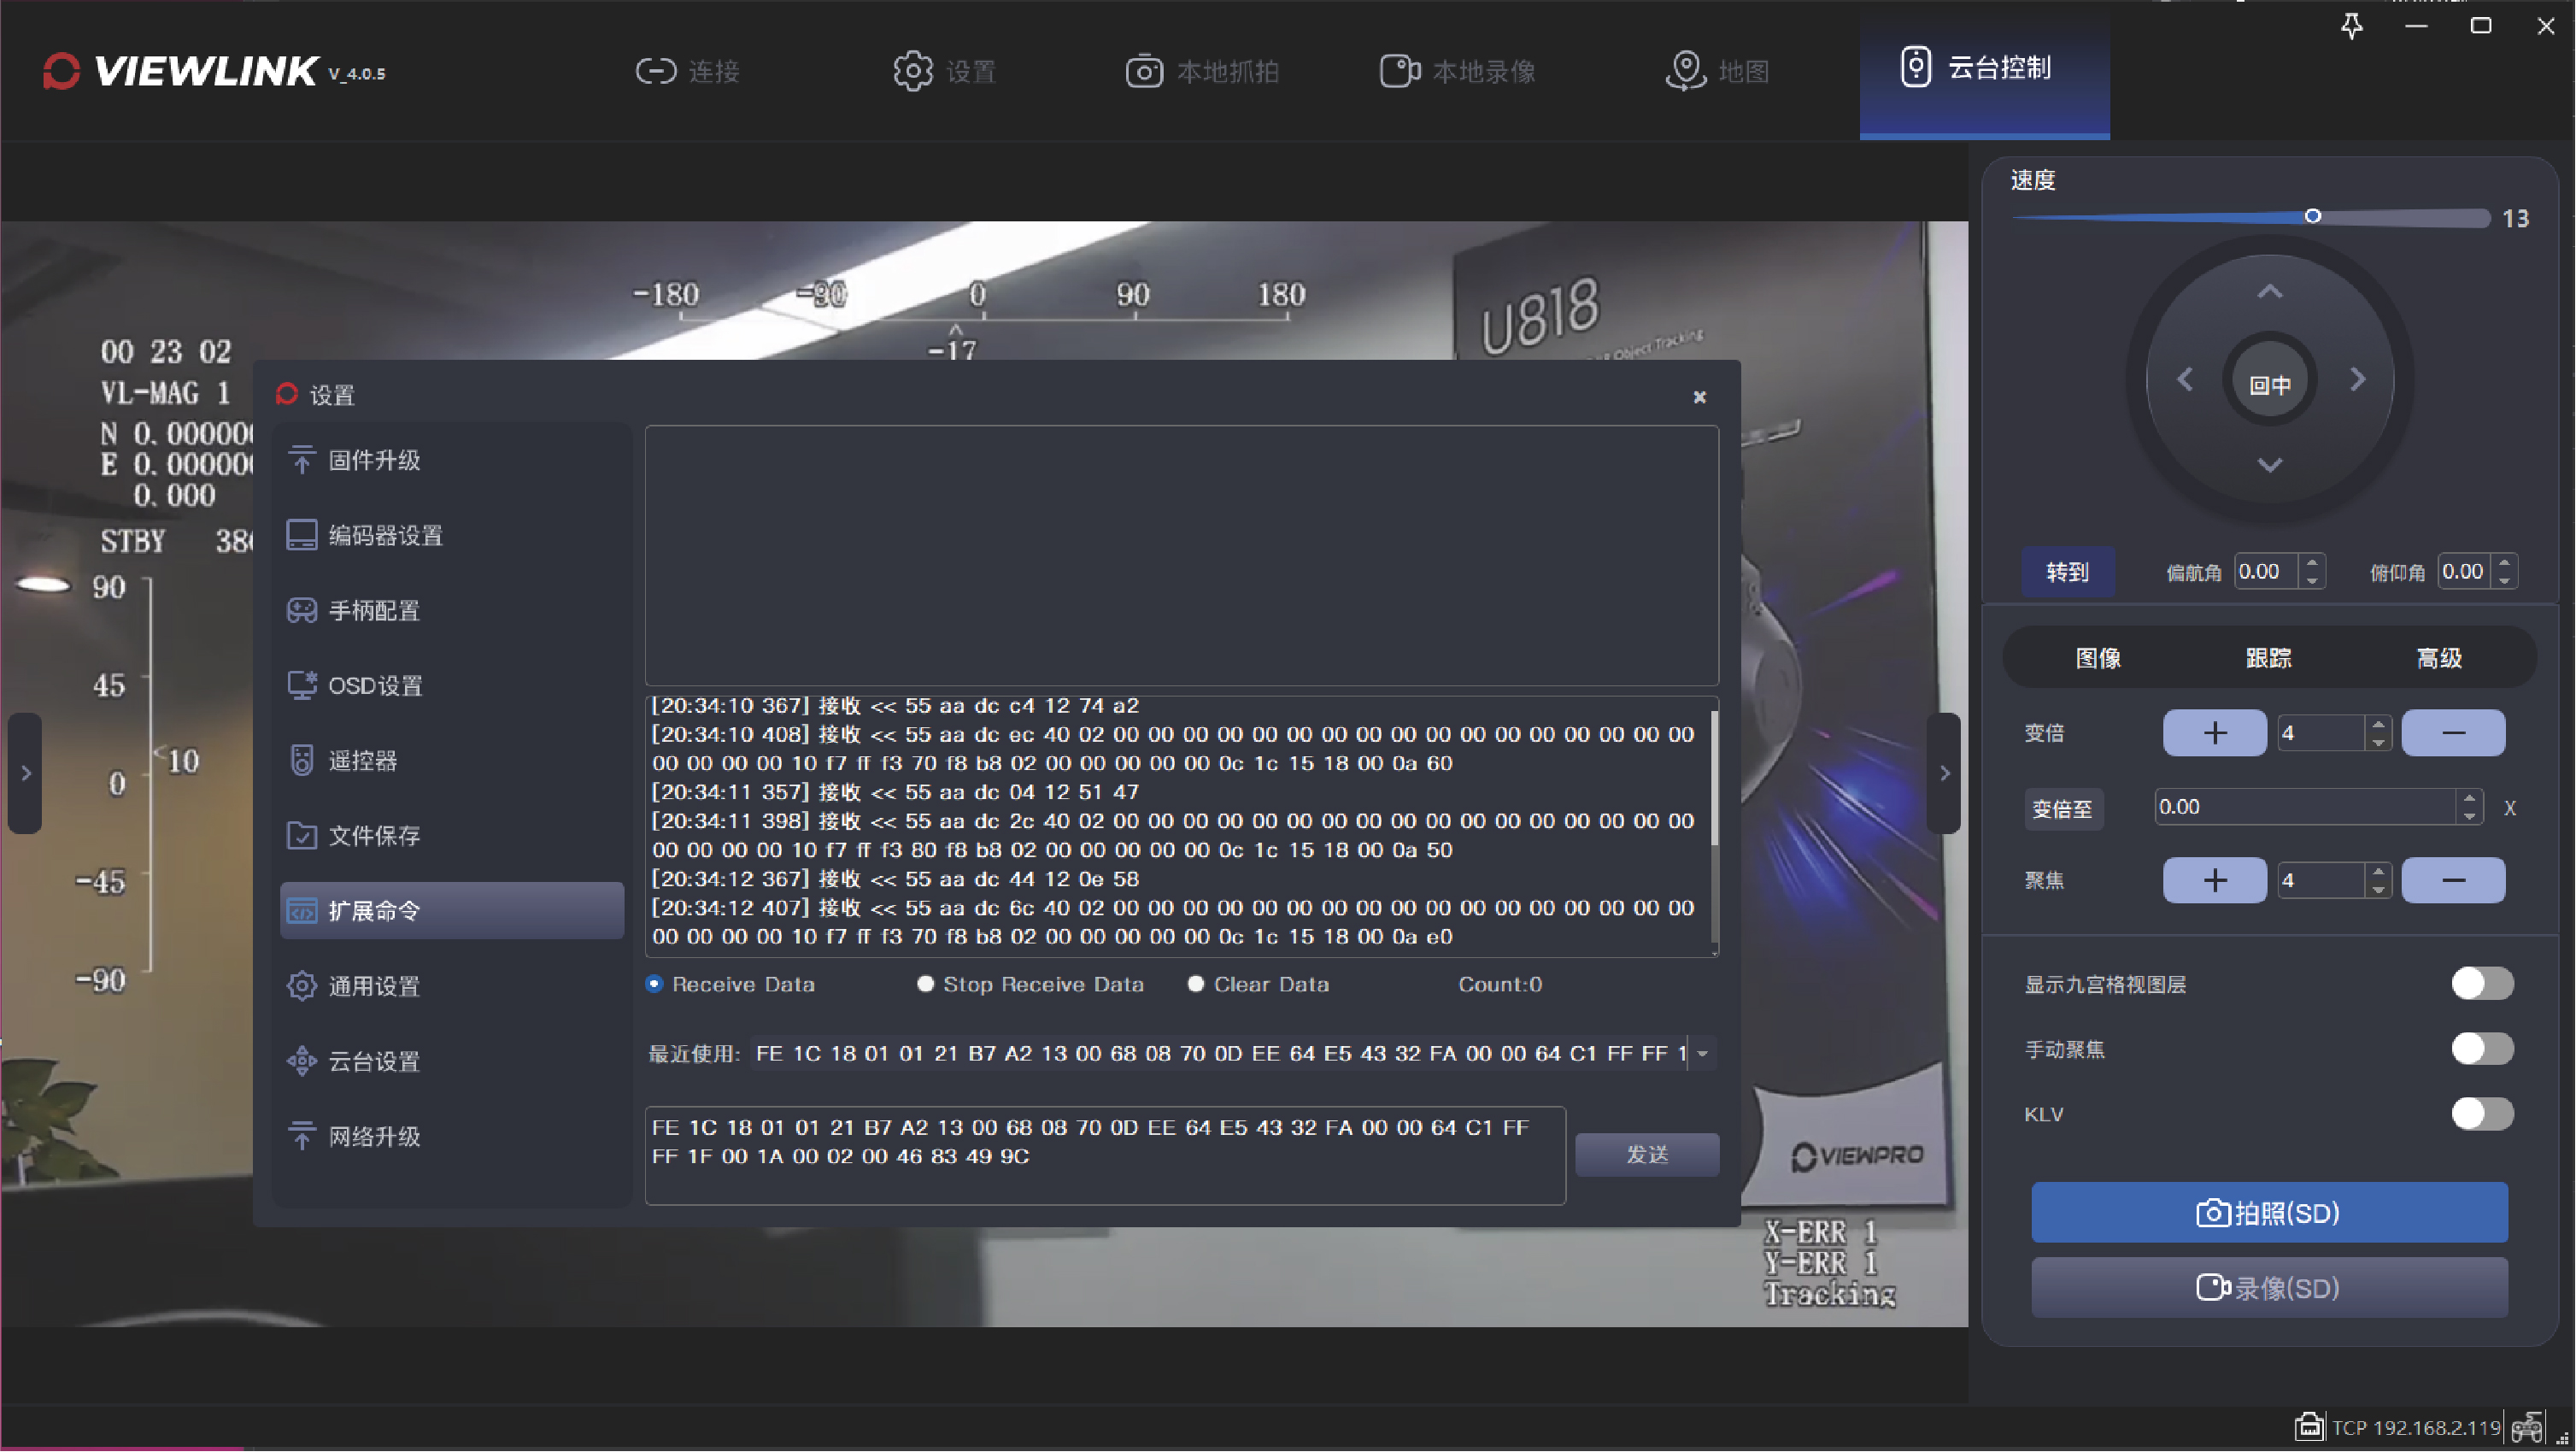Enable the 显示九宫格视图层 toggle

(2482, 984)
